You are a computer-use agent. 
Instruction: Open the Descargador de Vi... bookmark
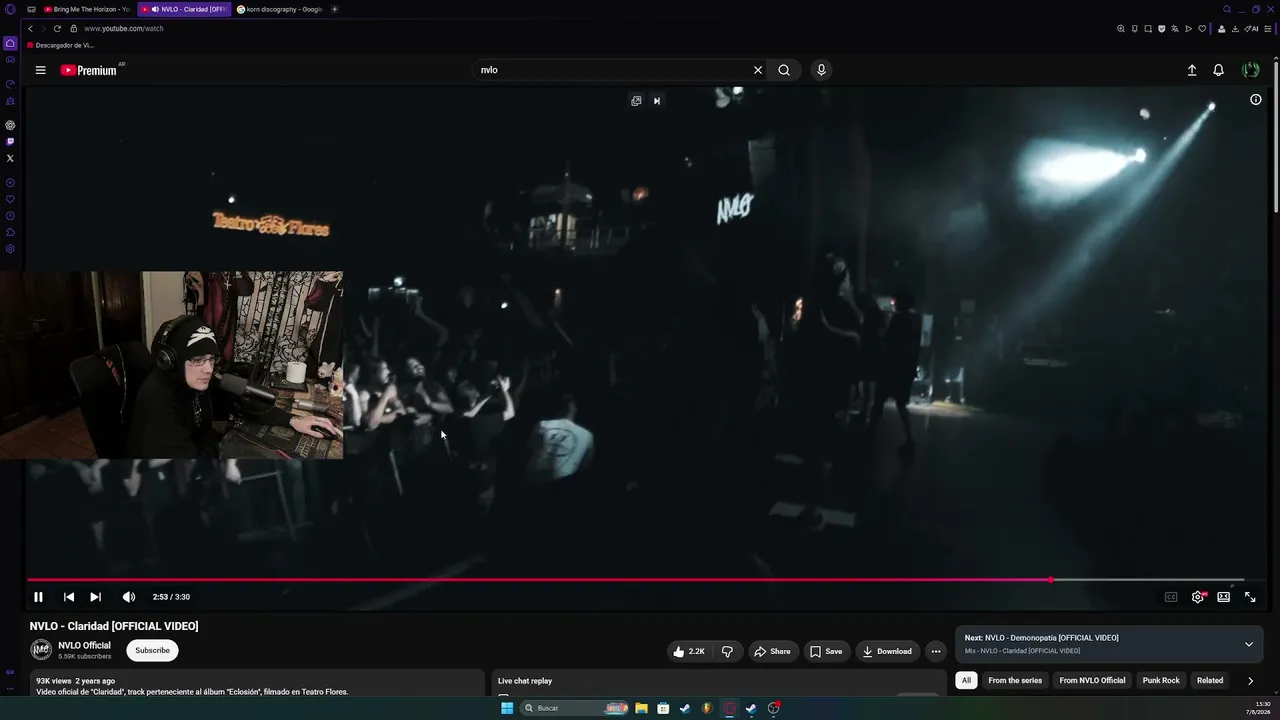click(61, 45)
